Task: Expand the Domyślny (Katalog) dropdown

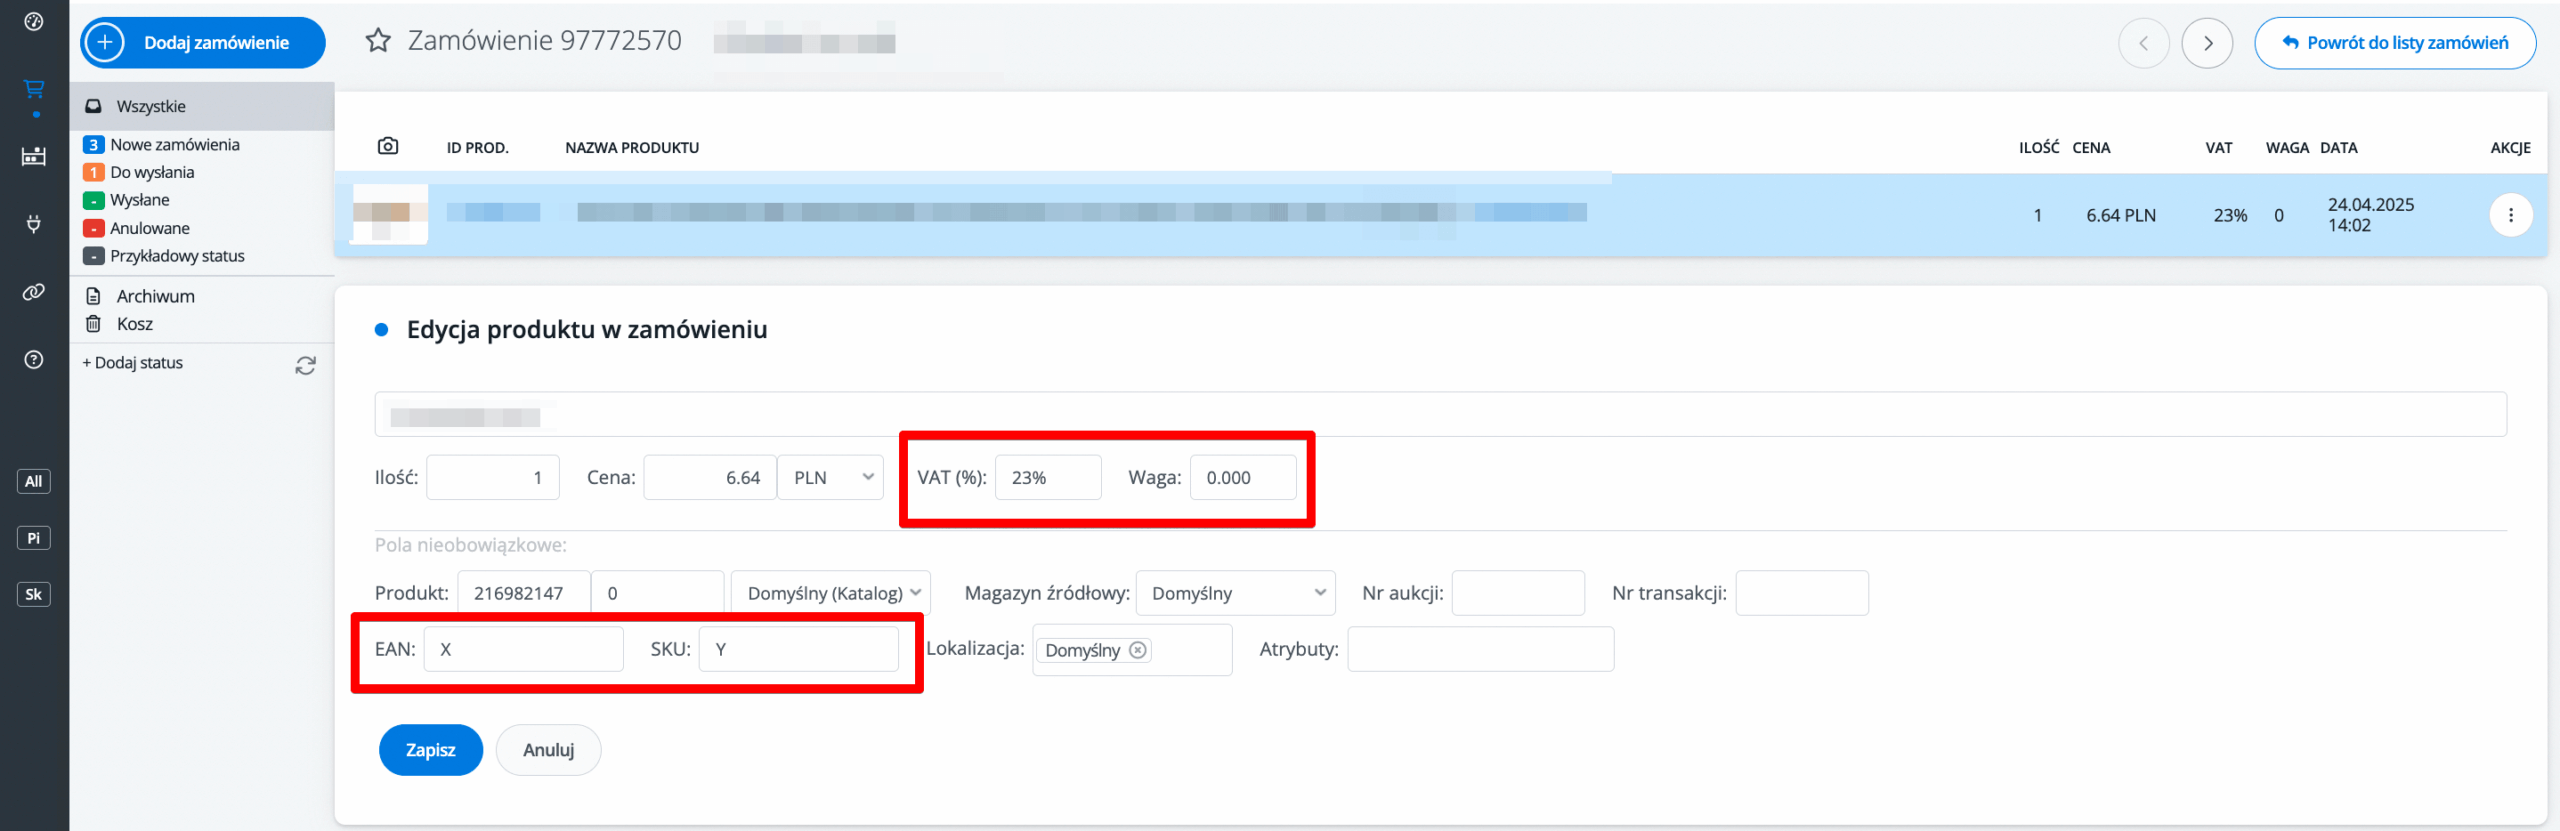Action: [831, 593]
